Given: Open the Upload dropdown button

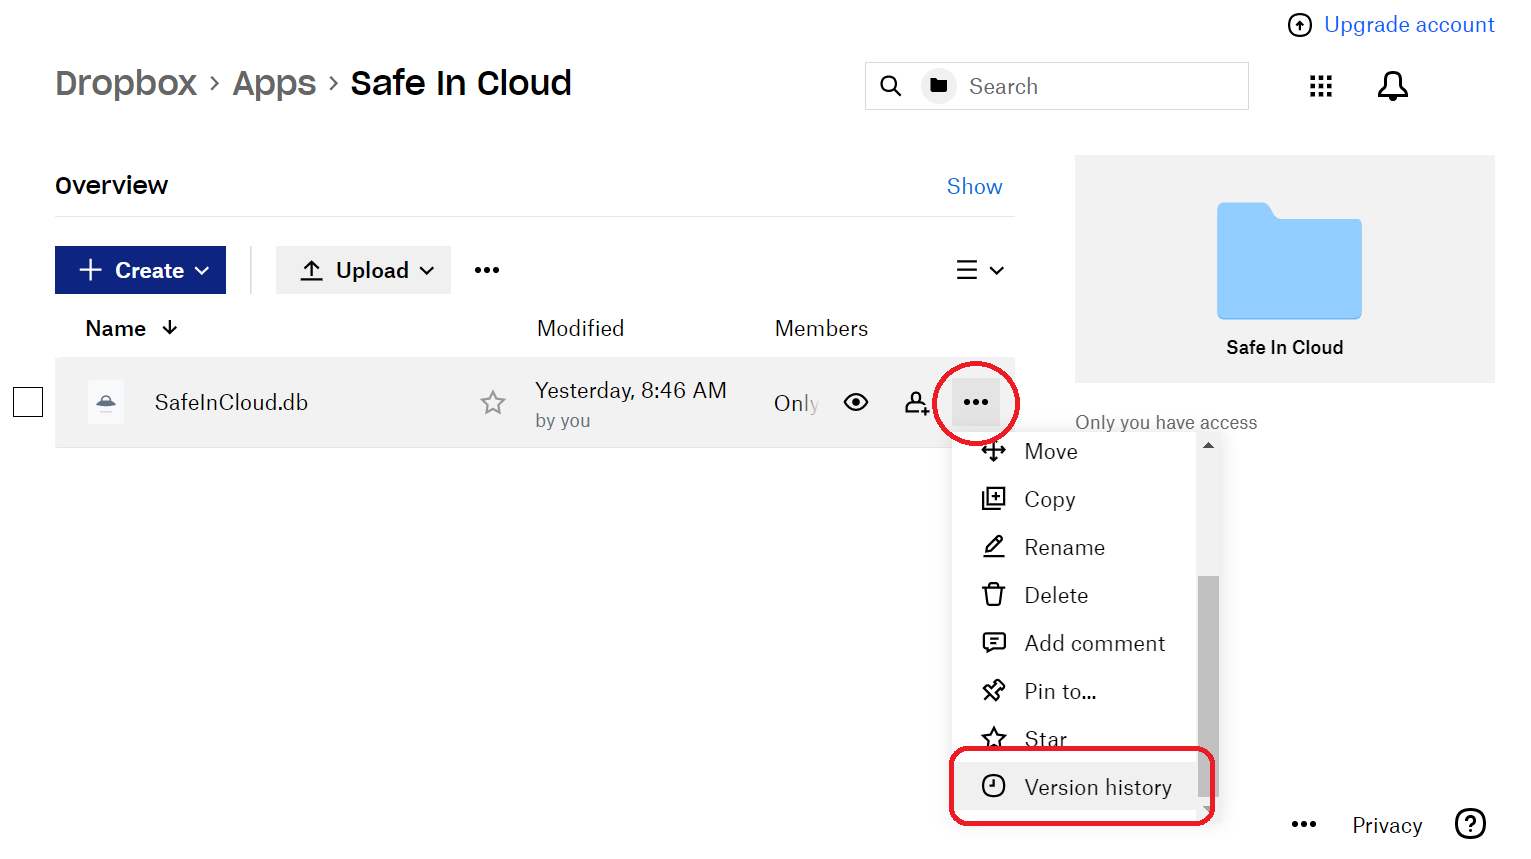Looking at the screenshot, I should [x=363, y=270].
